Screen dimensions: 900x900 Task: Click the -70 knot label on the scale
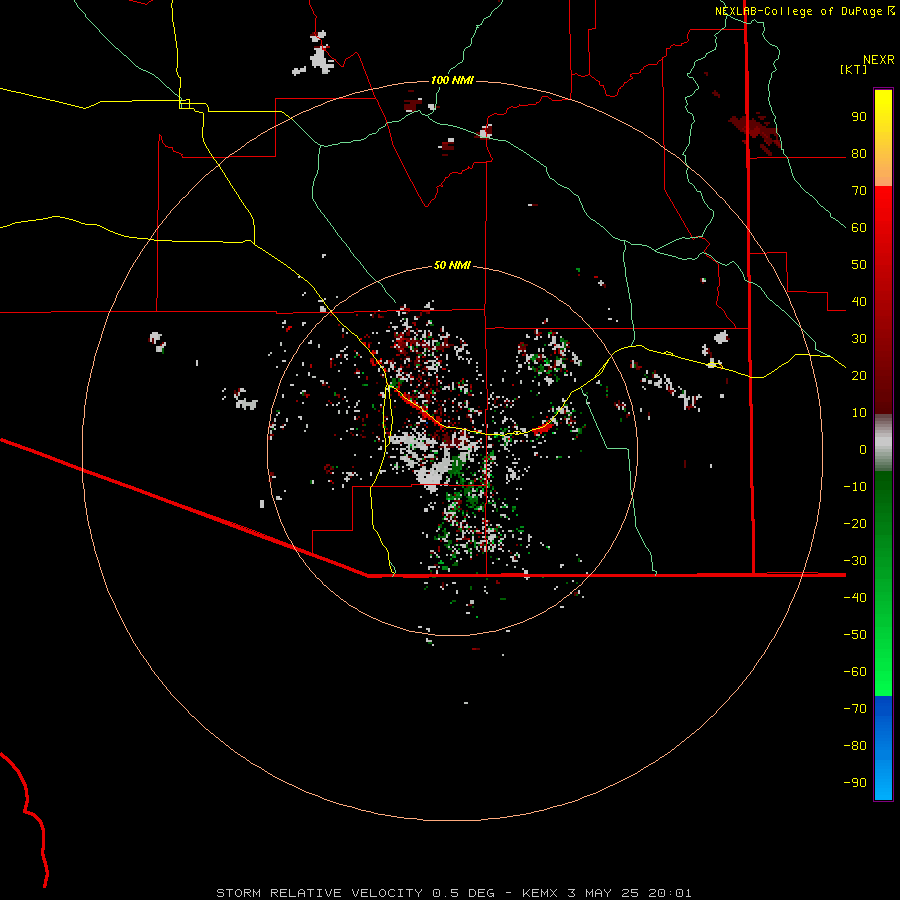[x=855, y=709]
